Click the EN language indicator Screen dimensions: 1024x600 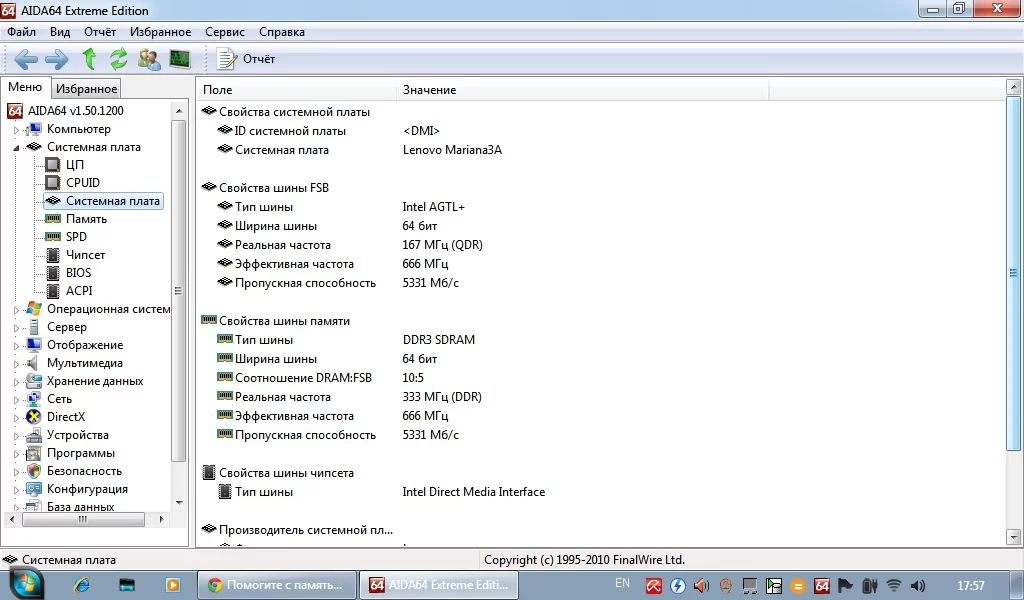[x=622, y=583]
